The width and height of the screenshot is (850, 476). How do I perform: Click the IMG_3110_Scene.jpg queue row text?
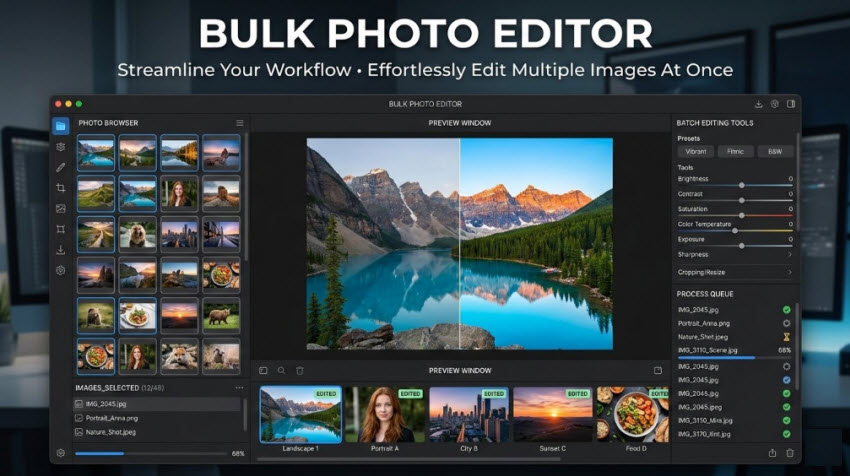pyautogui.click(x=707, y=350)
